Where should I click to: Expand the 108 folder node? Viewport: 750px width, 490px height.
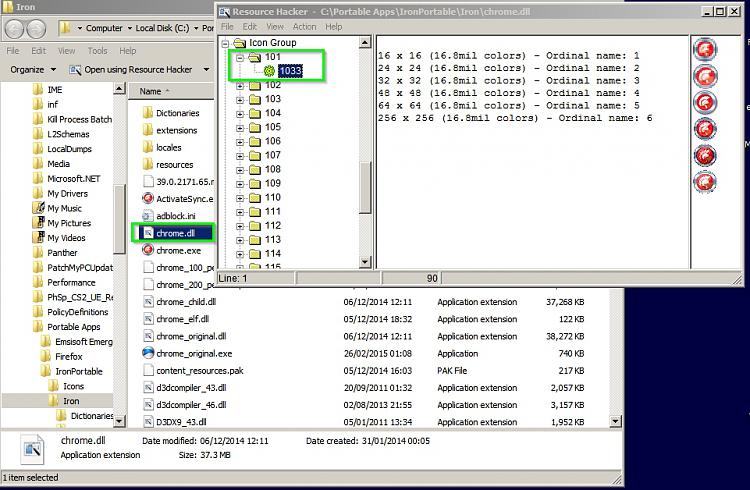240,170
